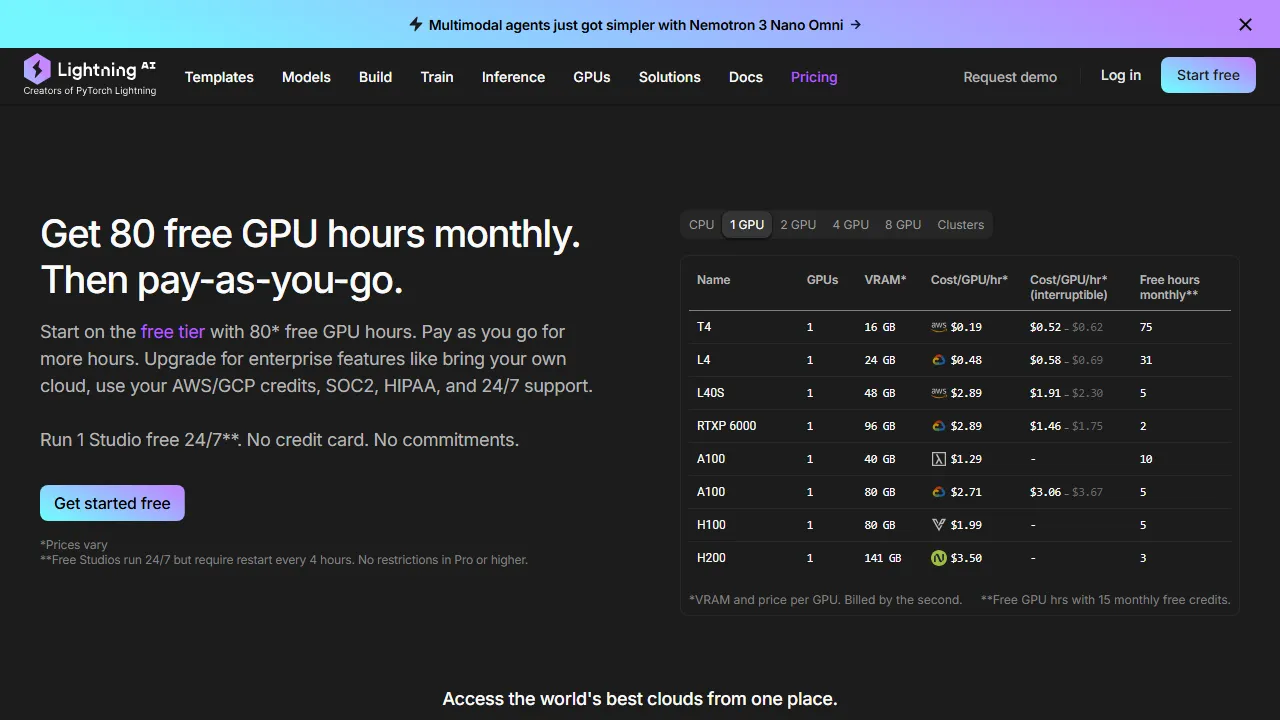Click the 'Access the world's best clouds' heading
The image size is (1280, 720).
click(640, 698)
